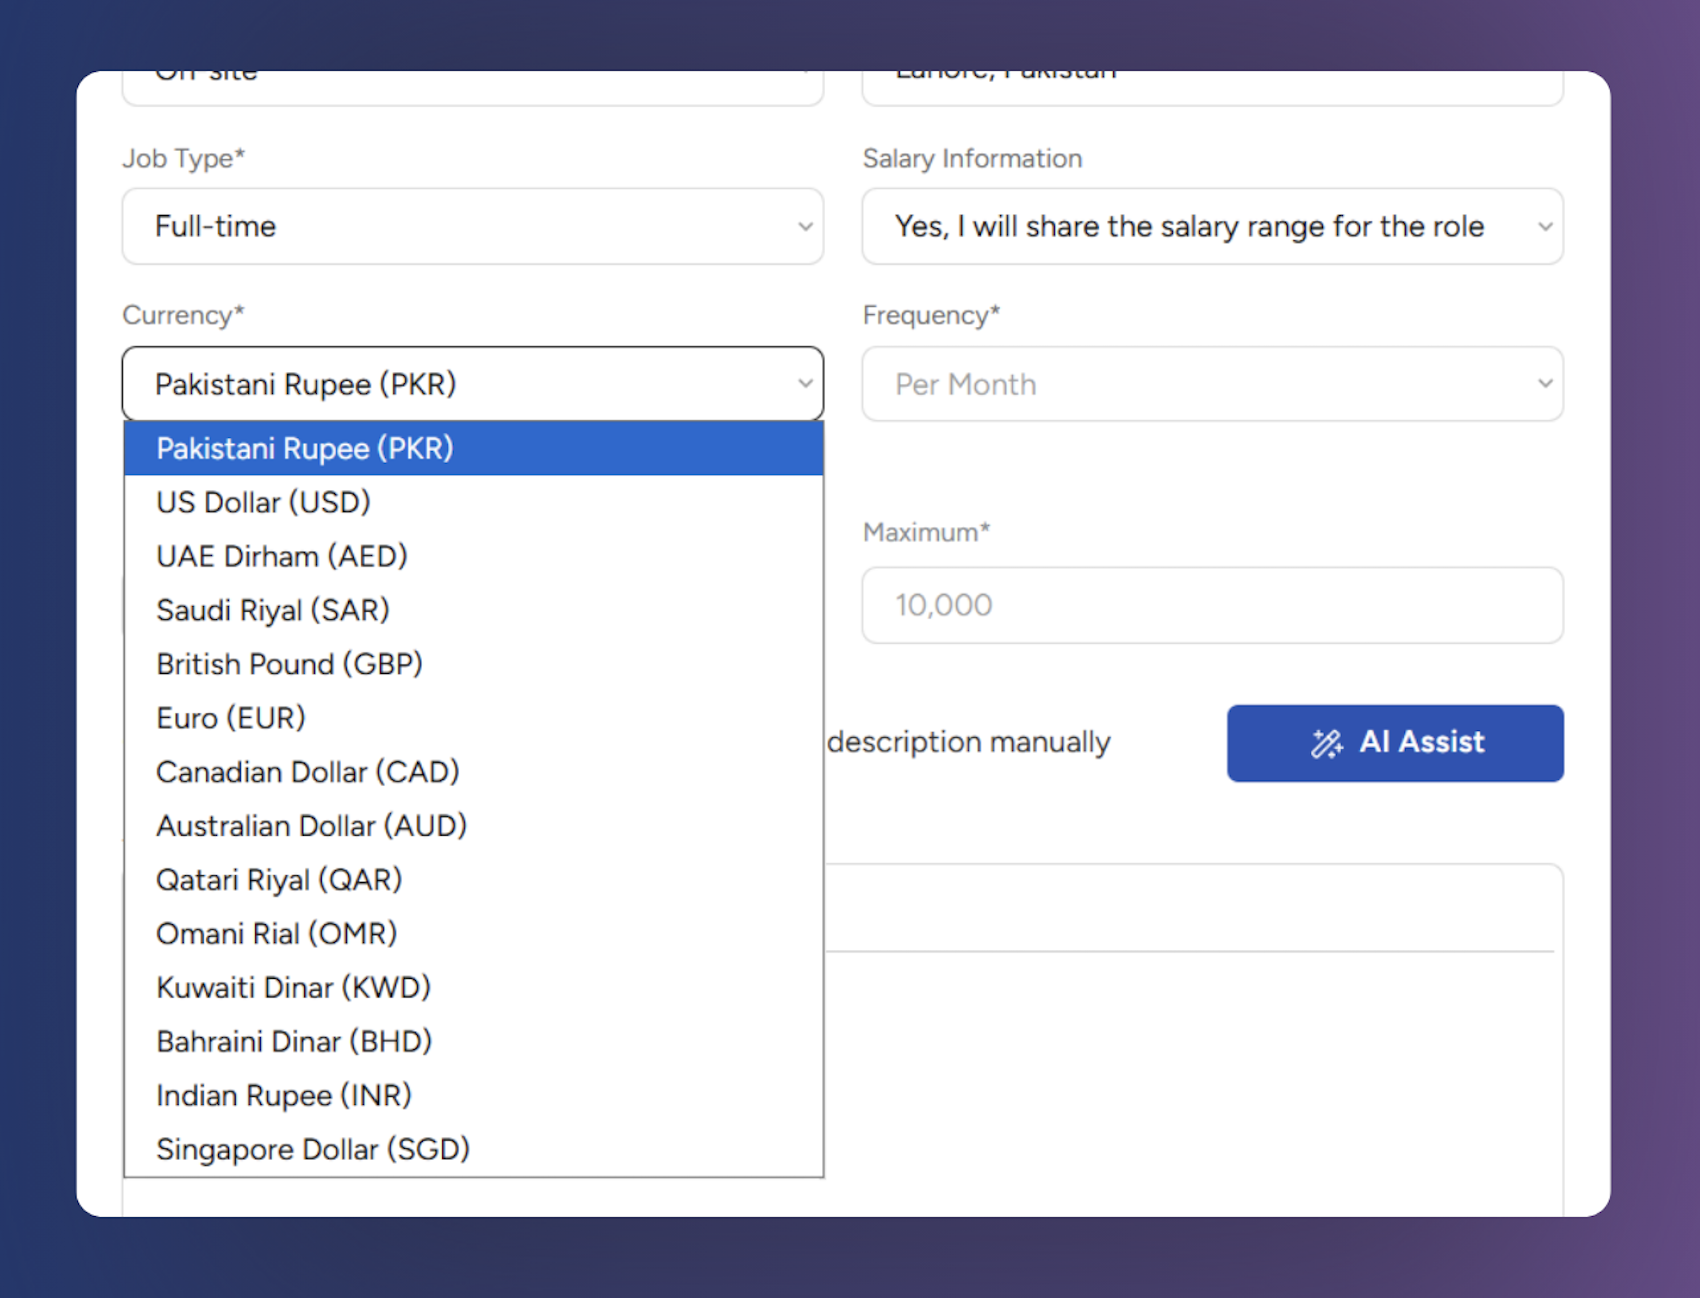Viewport: 1700px width, 1298px height.
Task: Choose Canadian Dollar (CAD) option
Action: coord(474,772)
